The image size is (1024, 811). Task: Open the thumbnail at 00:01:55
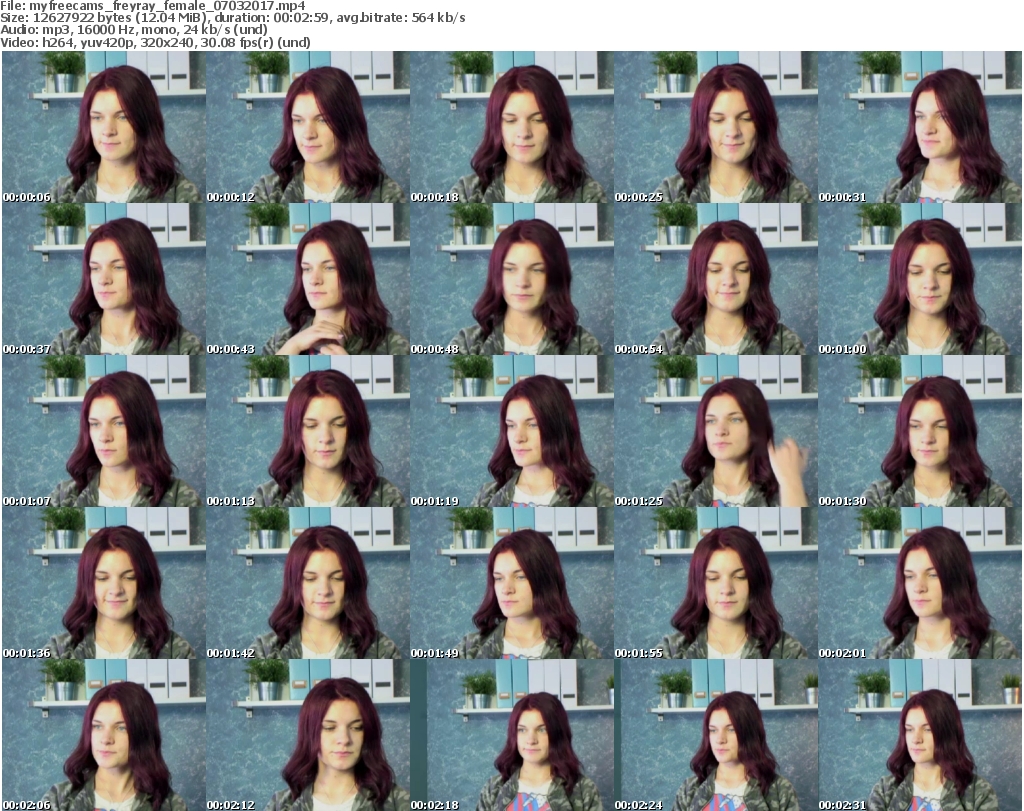716,583
